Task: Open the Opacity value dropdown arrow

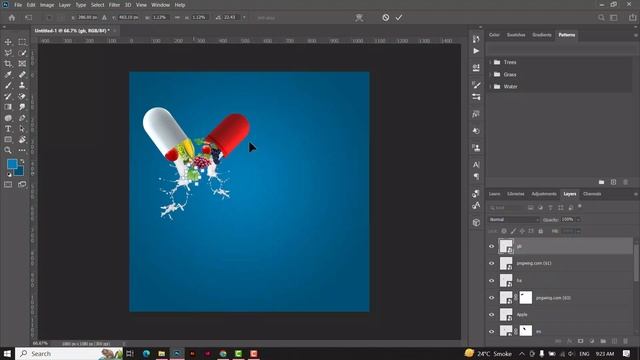Action: (578, 220)
